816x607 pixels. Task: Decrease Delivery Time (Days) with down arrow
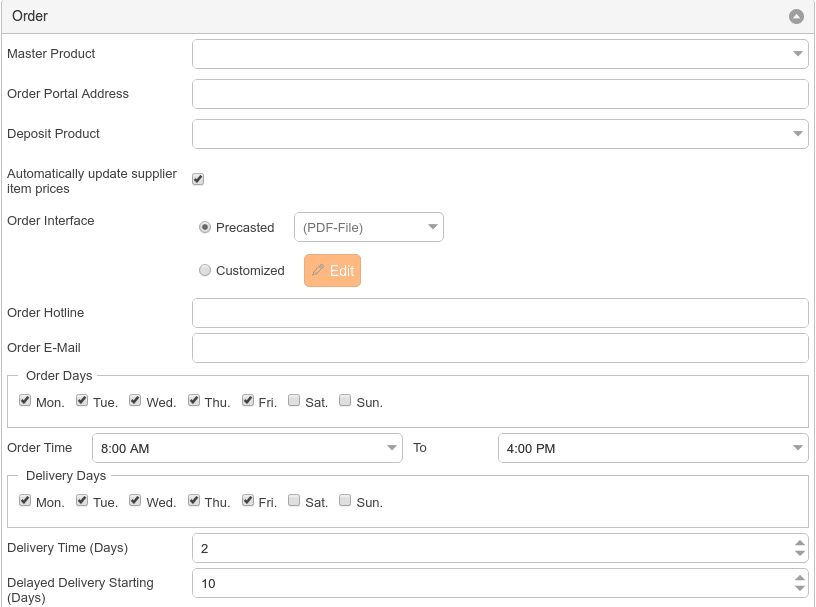point(799,553)
